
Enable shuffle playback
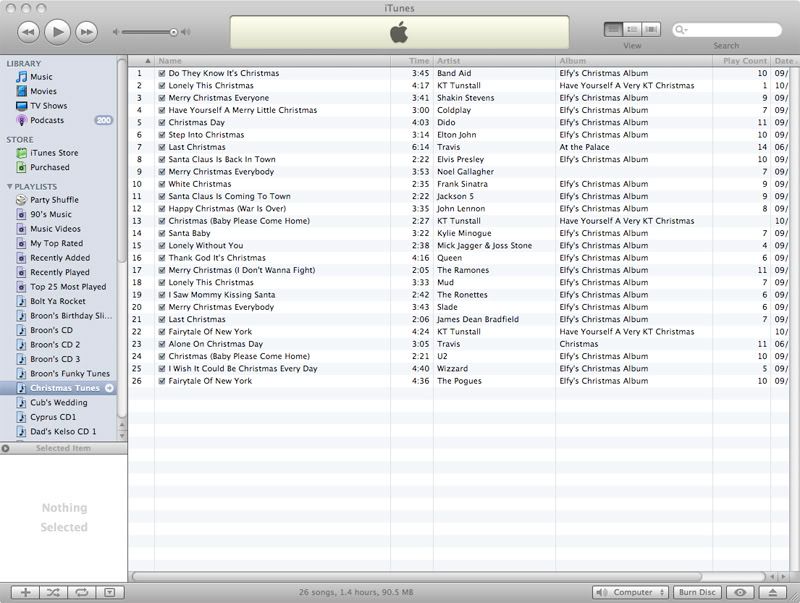(x=53, y=592)
